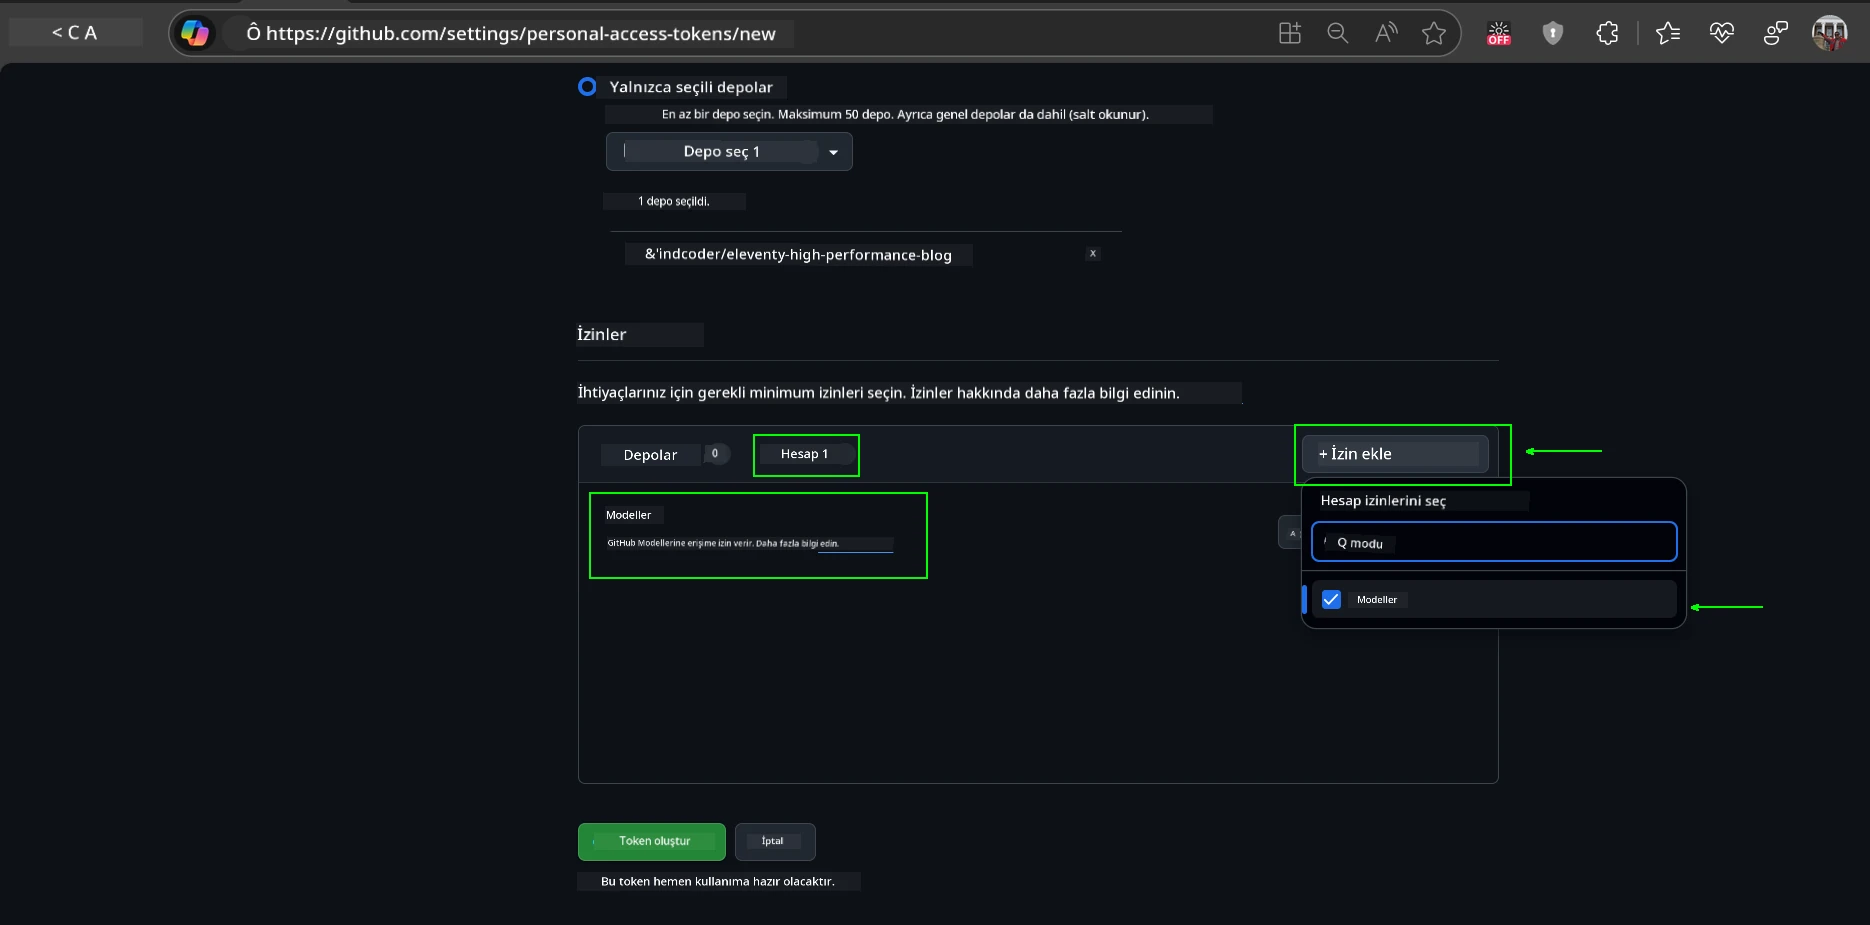Activate the Read Aloud icon

1386,33
